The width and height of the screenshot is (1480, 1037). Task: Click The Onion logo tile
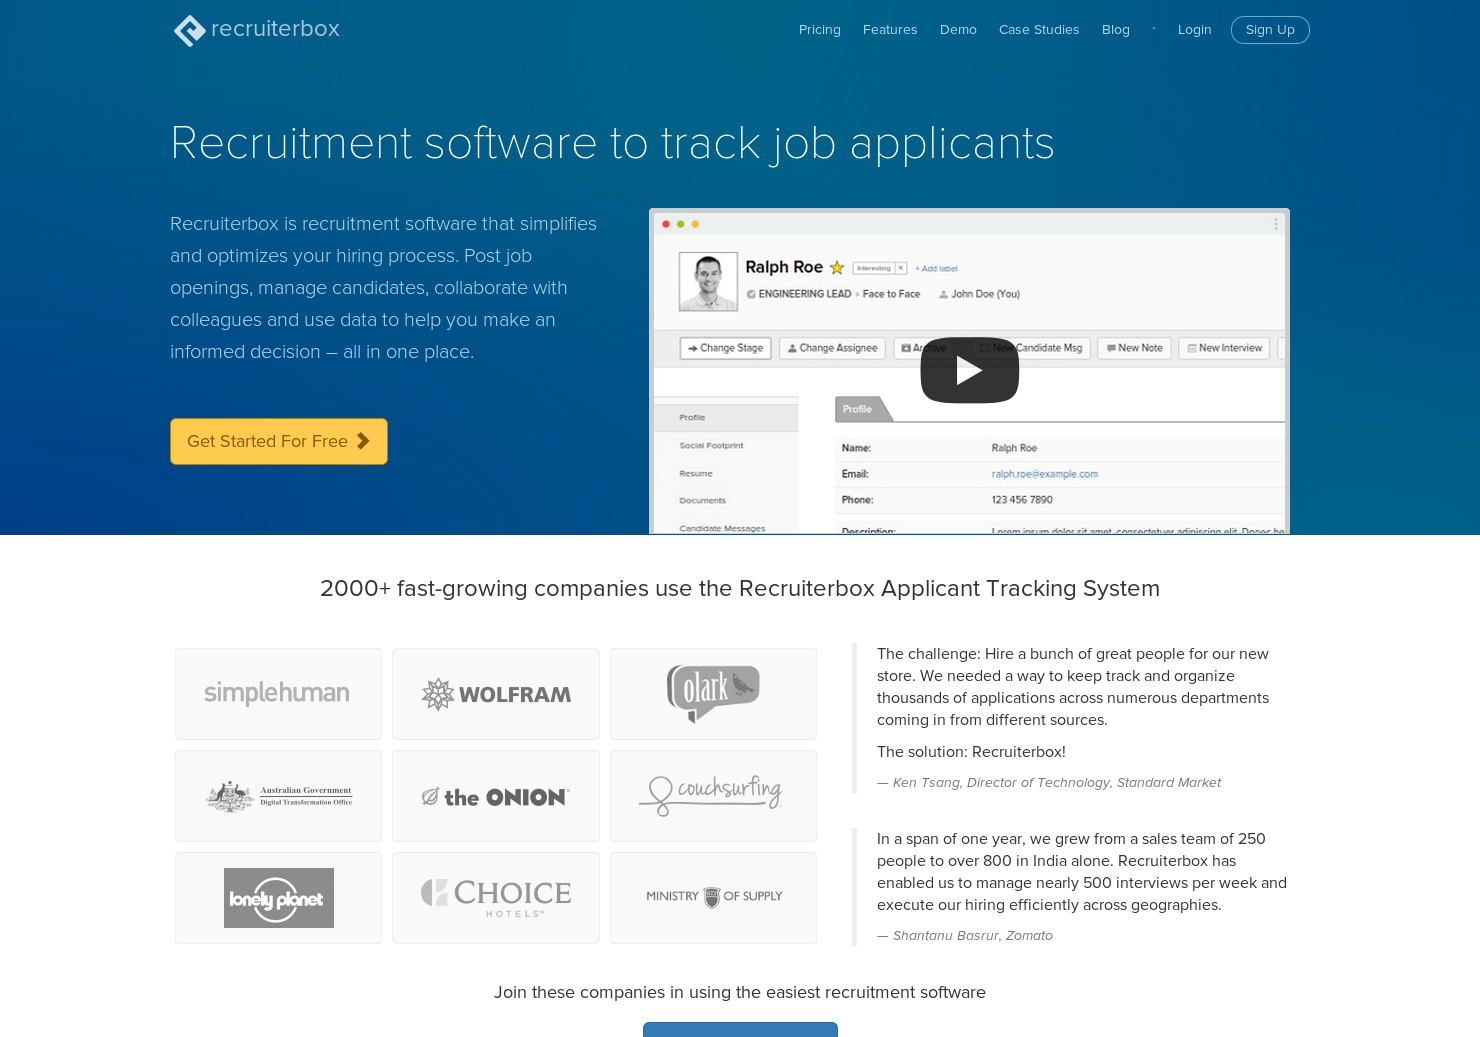[x=496, y=796]
